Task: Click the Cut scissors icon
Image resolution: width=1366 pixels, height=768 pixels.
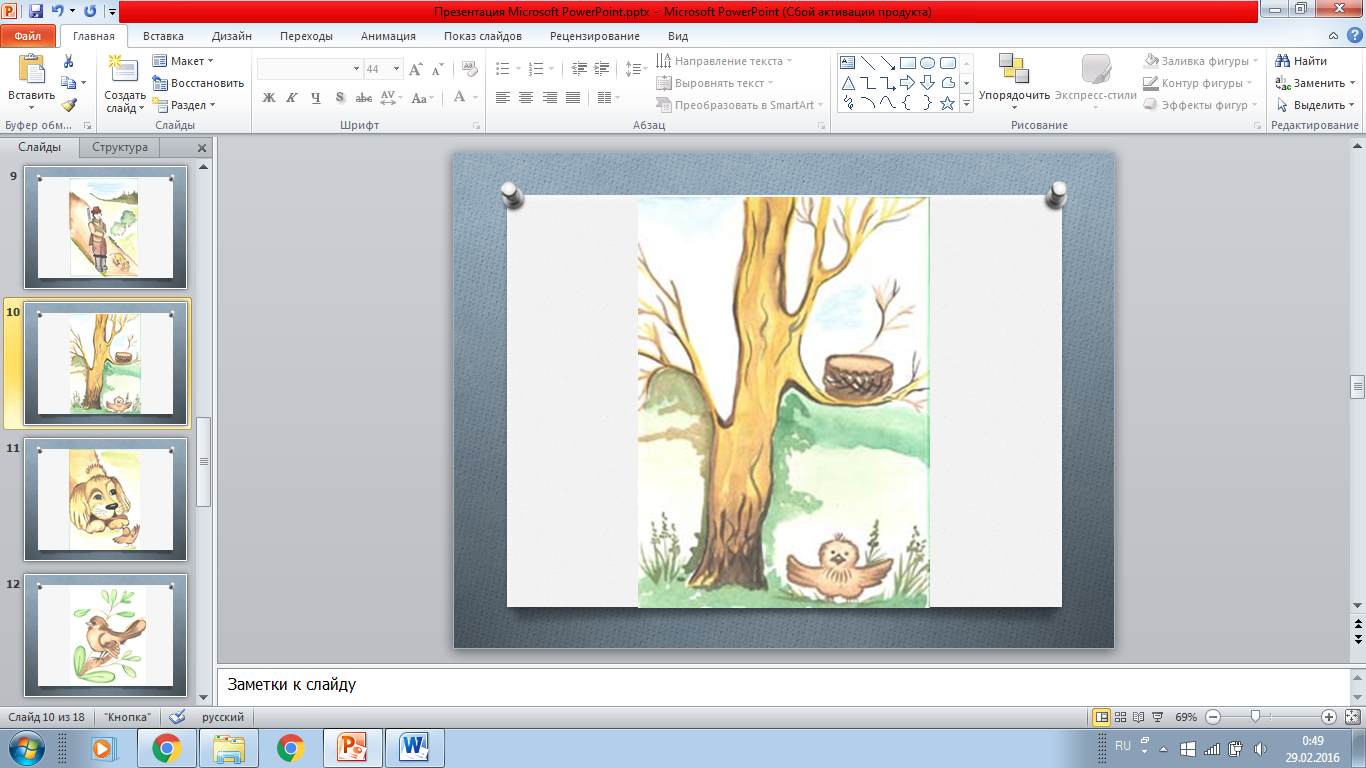Action: [68, 62]
